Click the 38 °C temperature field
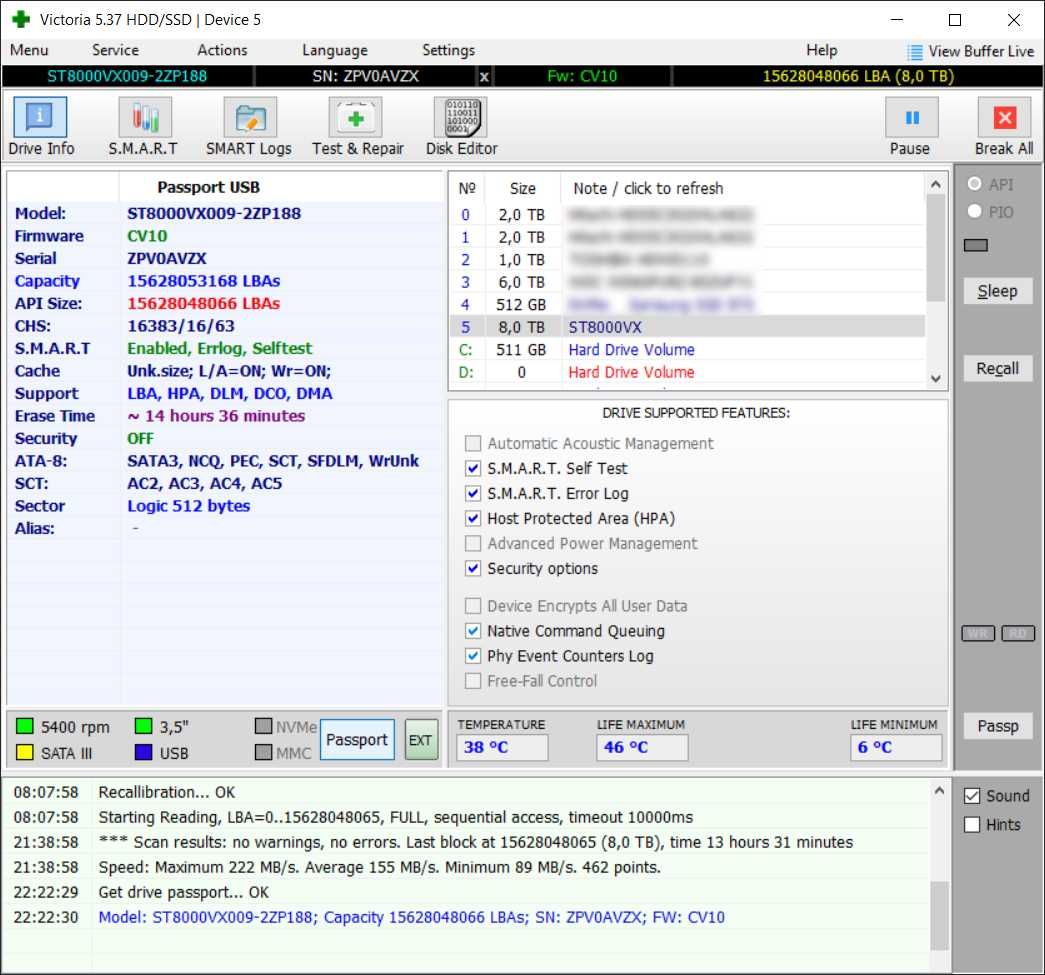The height and width of the screenshot is (975, 1045). [502, 747]
